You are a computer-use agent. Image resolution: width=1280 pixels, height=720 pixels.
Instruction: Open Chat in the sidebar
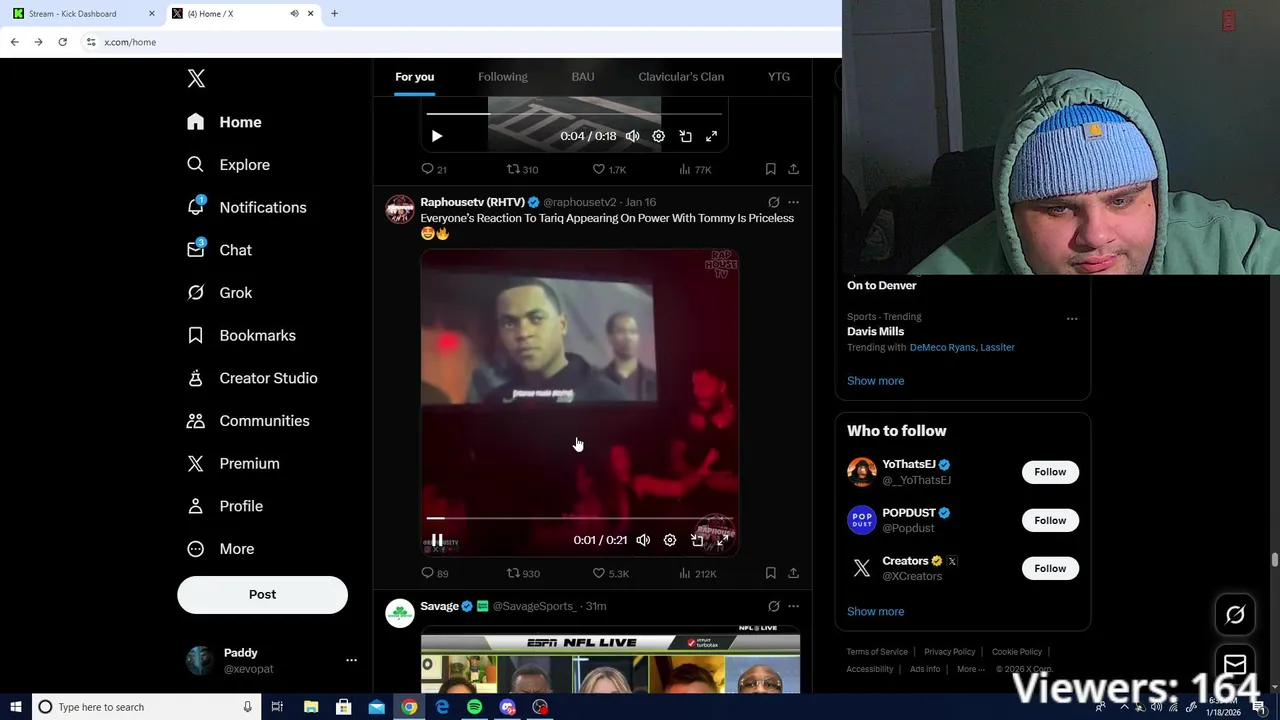pos(219,250)
